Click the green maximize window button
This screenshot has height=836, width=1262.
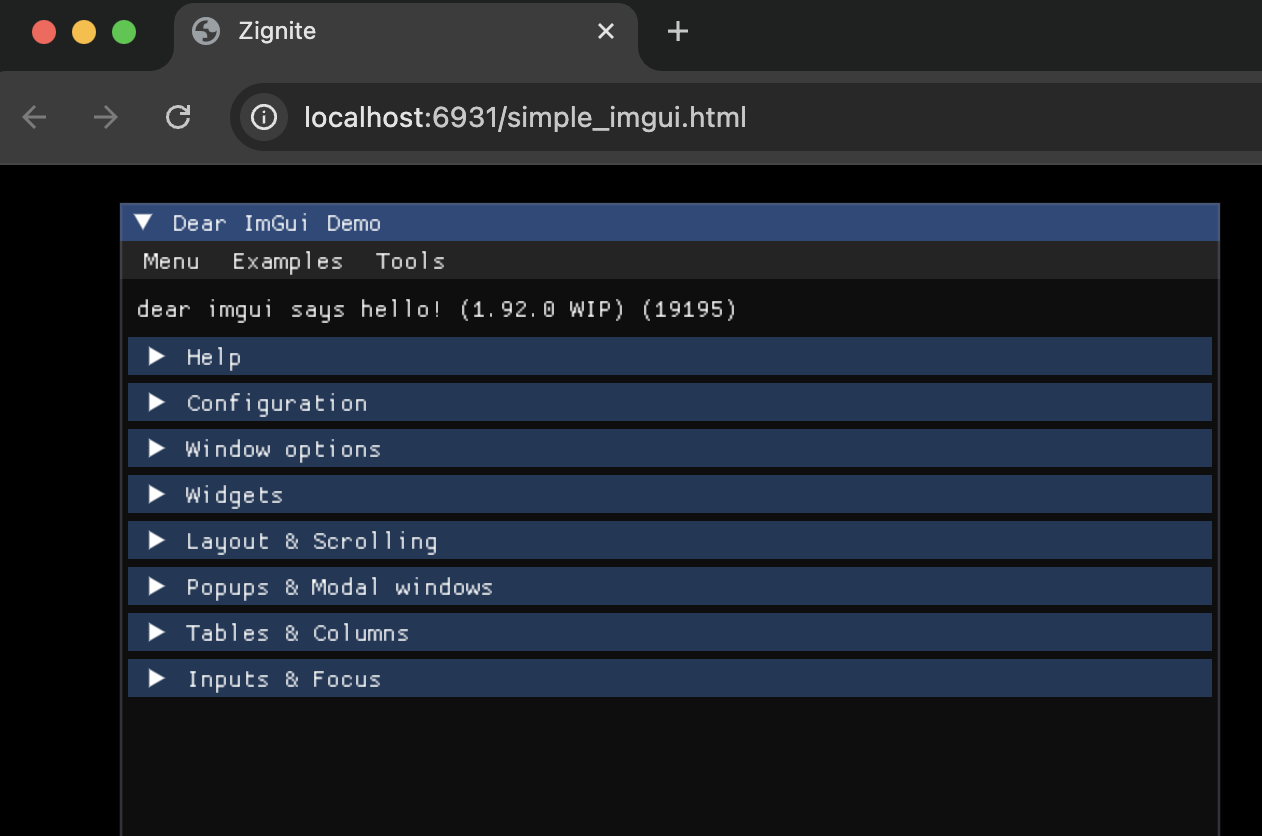tap(124, 32)
